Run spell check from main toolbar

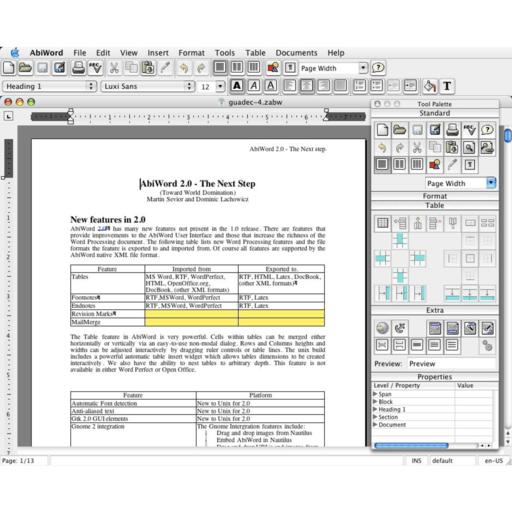tap(95, 68)
